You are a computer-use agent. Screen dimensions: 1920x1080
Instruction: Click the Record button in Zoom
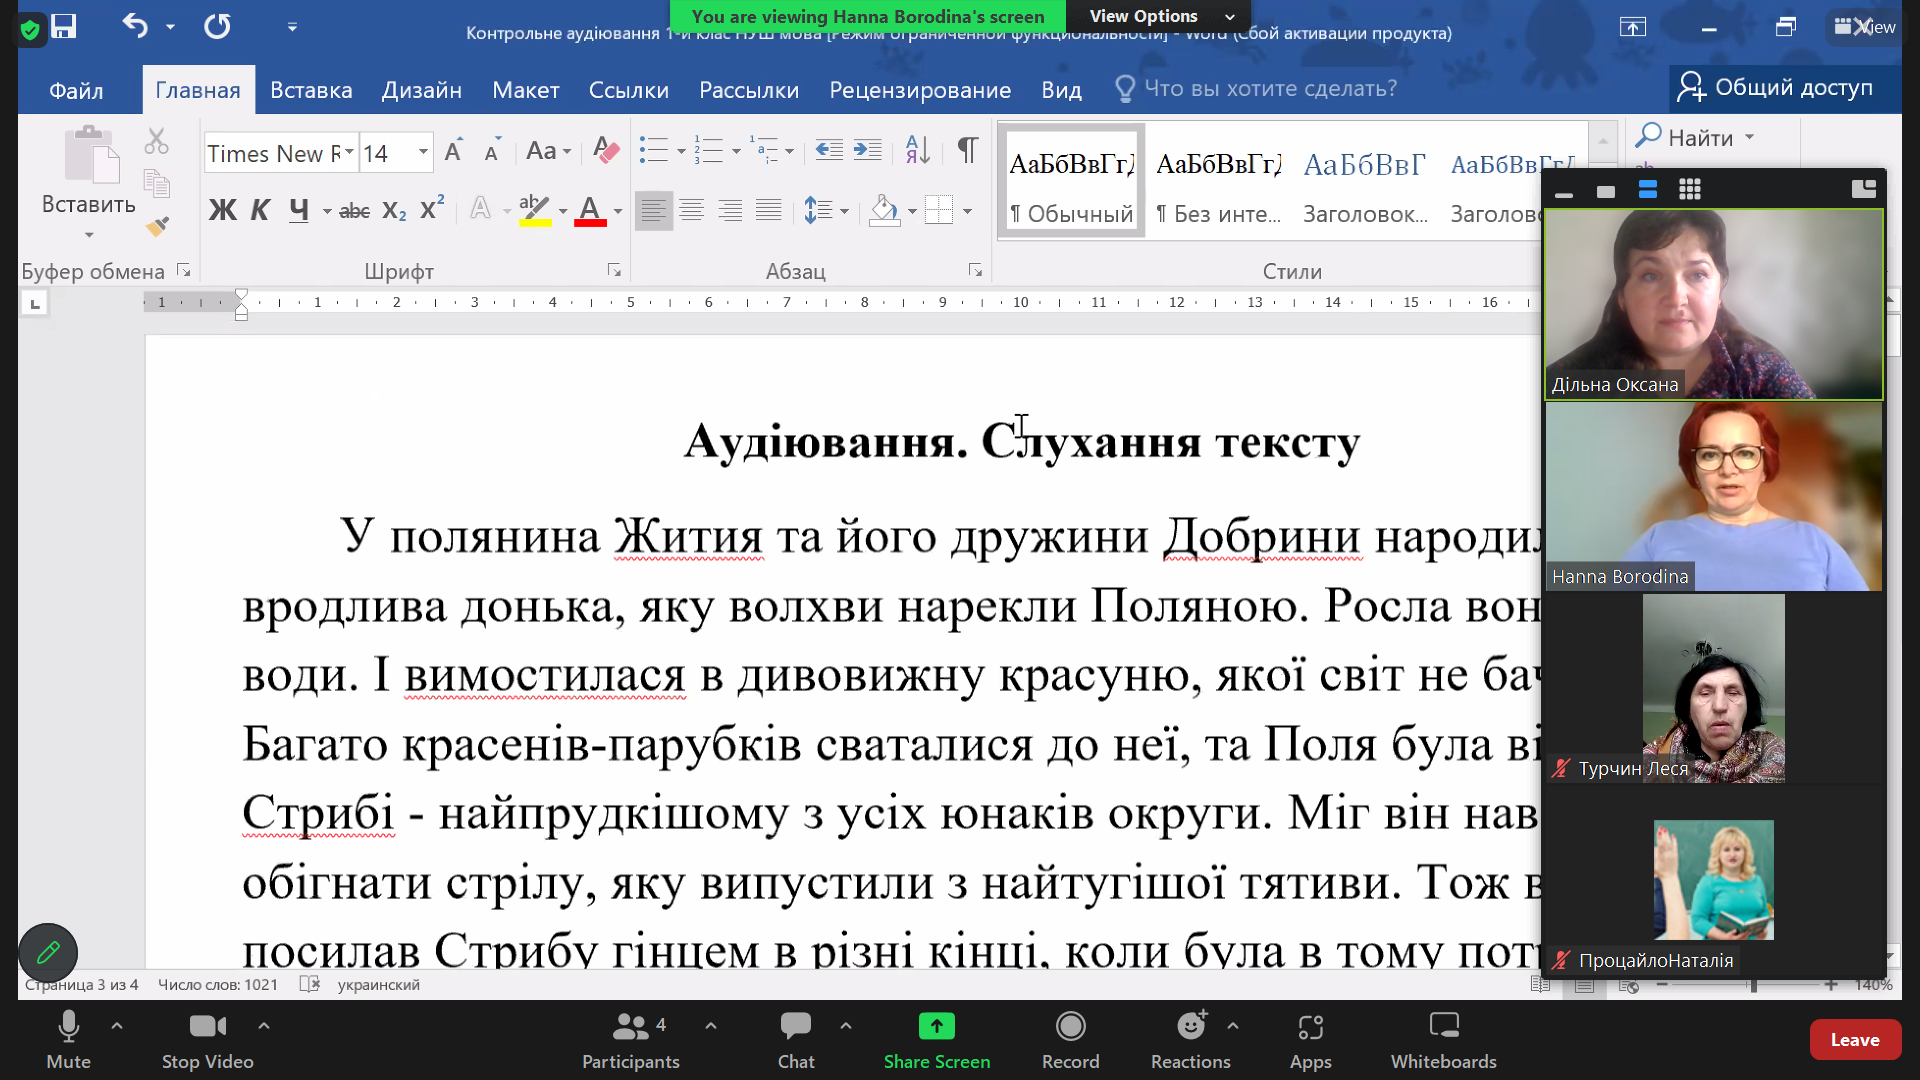[1070, 1039]
